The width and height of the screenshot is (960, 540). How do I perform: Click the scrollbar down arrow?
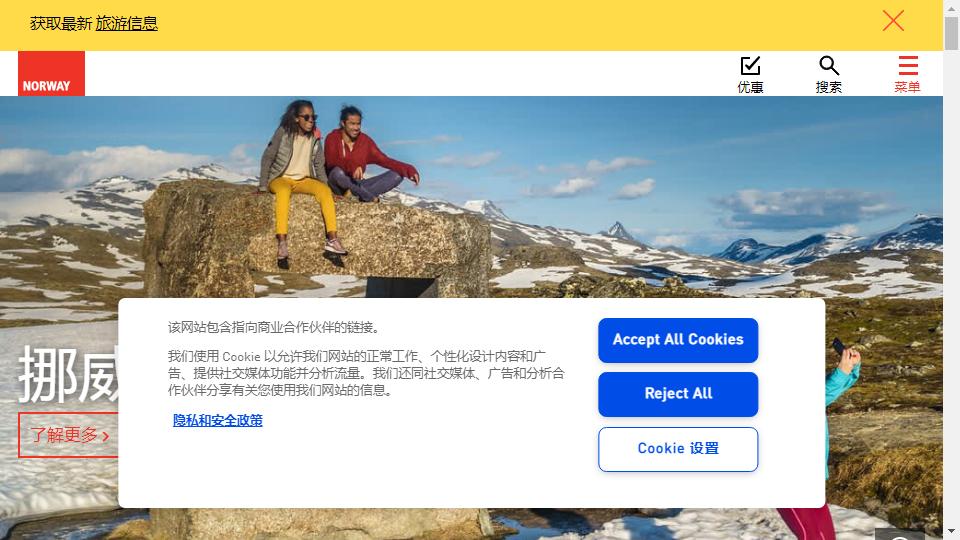coord(951,533)
